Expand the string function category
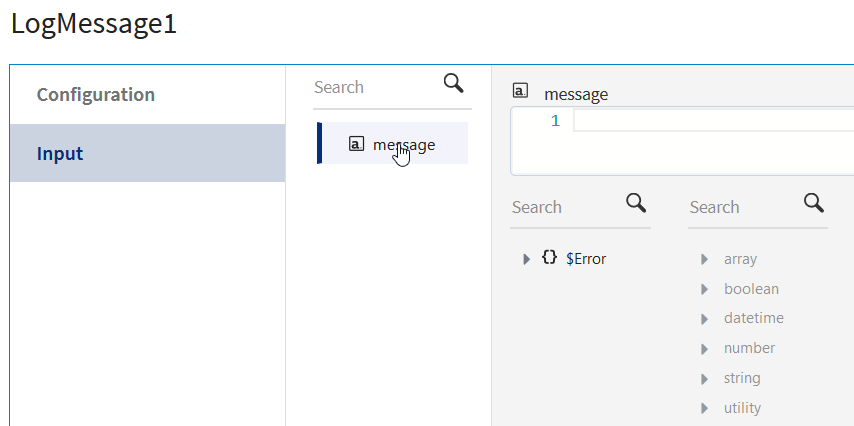Image resolution: width=854 pixels, height=426 pixels. [x=706, y=378]
